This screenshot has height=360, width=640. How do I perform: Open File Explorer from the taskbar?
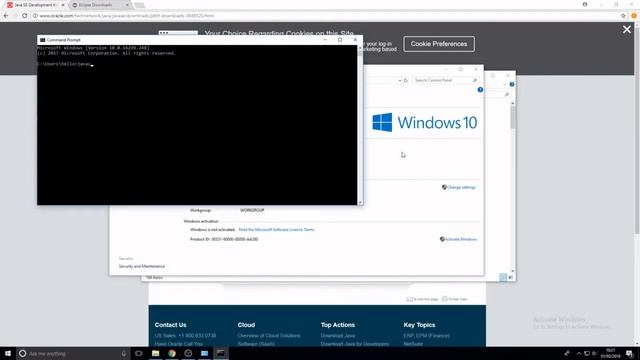click(x=156, y=353)
